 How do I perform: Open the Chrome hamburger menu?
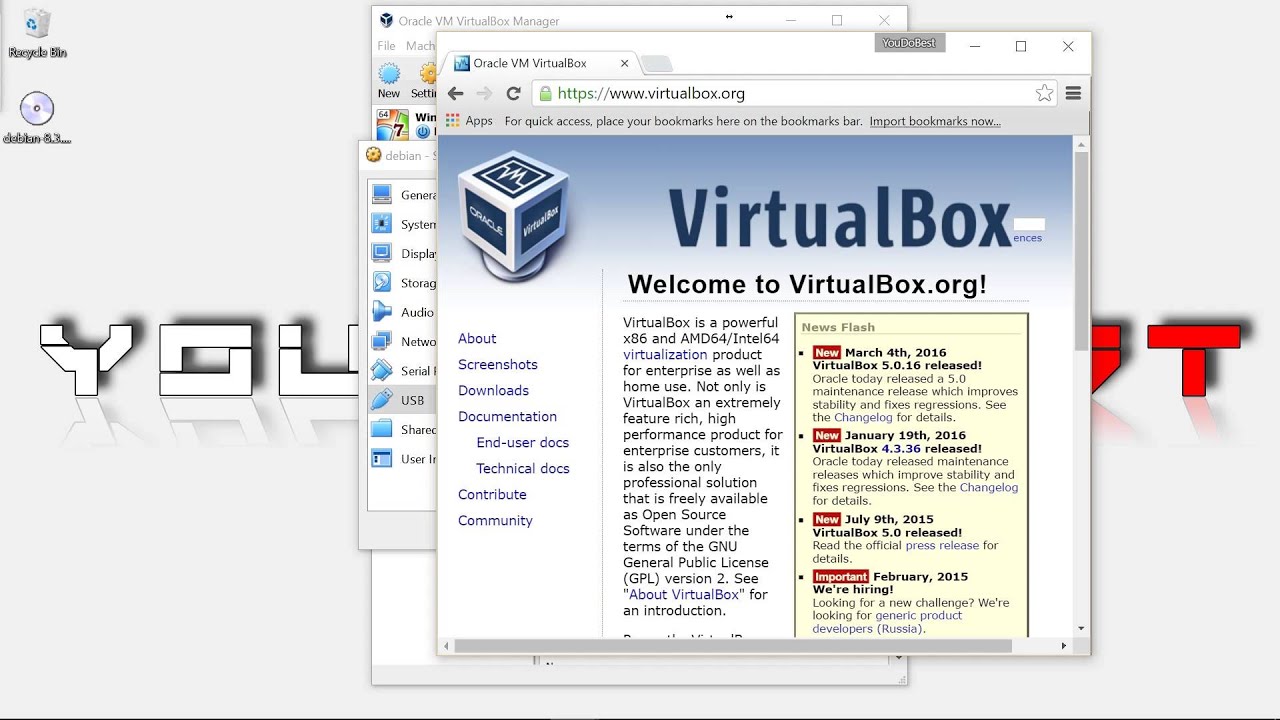coord(1073,93)
